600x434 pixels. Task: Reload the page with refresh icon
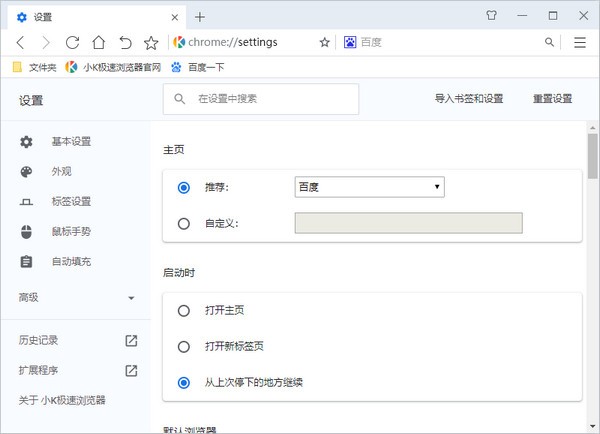pos(72,42)
